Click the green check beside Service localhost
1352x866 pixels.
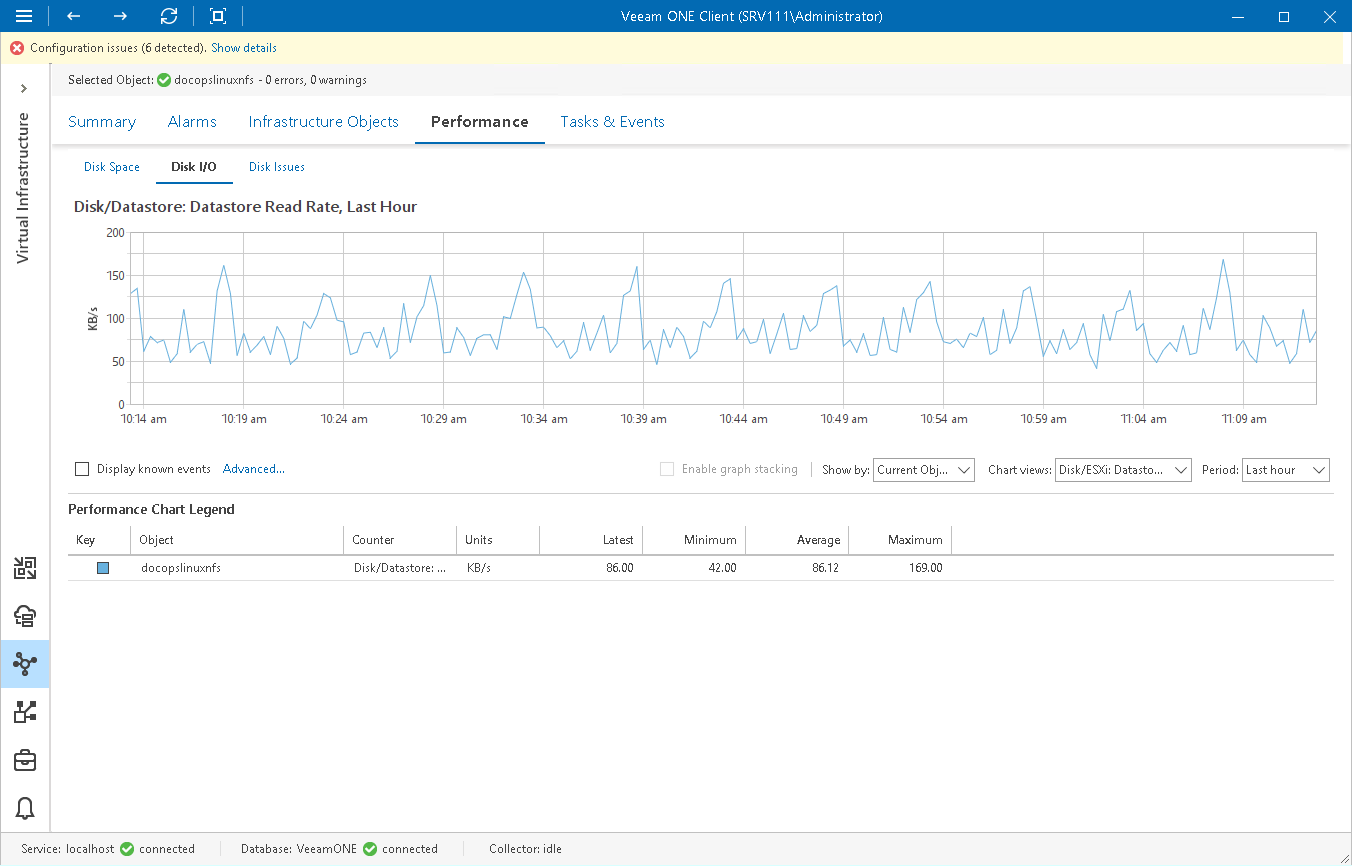click(x=127, y=849)
